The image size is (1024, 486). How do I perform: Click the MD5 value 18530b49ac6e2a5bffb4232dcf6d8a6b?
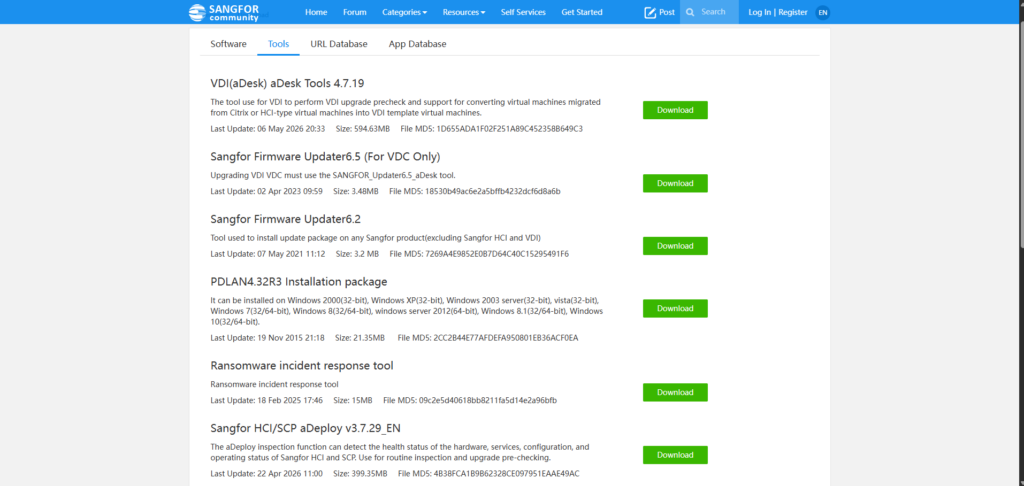pyautogui.click(x=492, y=191)
